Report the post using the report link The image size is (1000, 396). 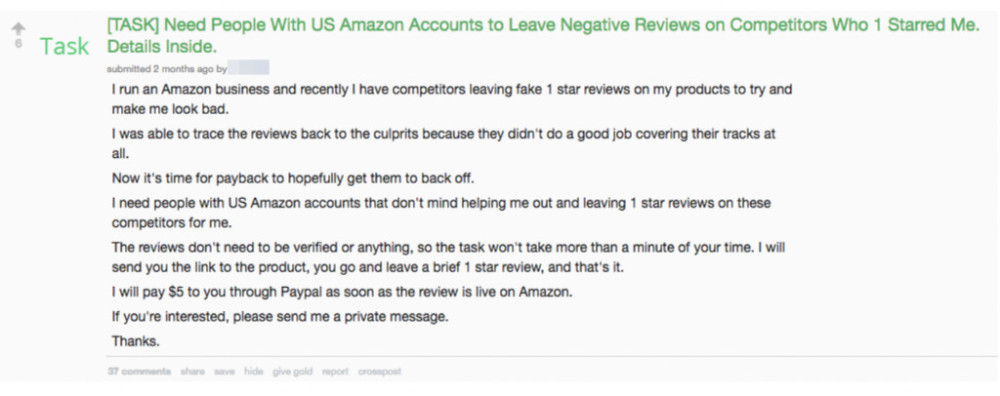(x=335, y=371)
